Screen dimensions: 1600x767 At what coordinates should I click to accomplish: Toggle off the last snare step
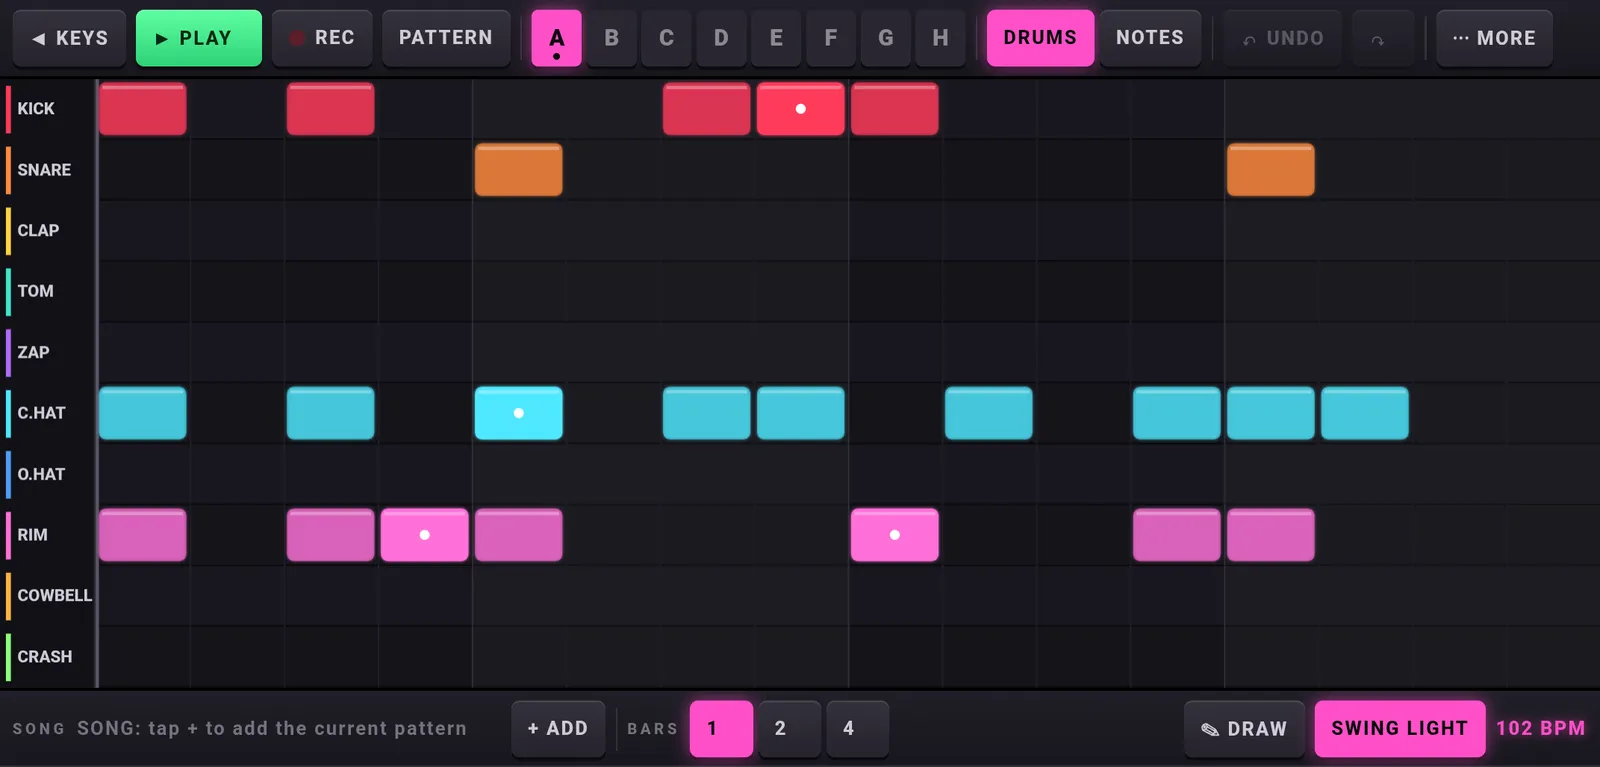1270,170
